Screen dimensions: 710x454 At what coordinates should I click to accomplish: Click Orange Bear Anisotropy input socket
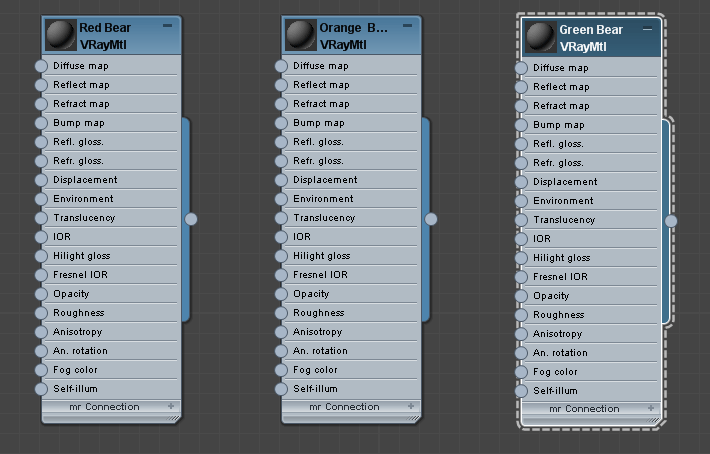281,332
